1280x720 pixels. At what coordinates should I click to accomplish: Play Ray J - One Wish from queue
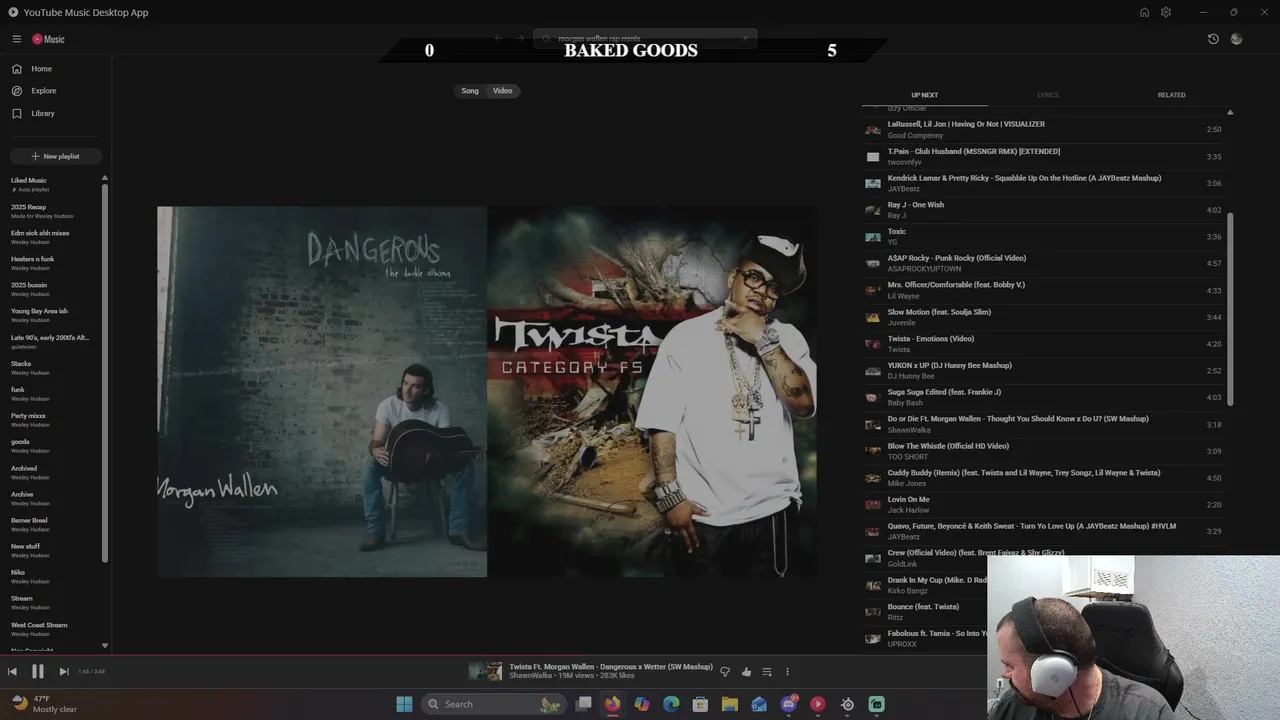click(1043, 210)
